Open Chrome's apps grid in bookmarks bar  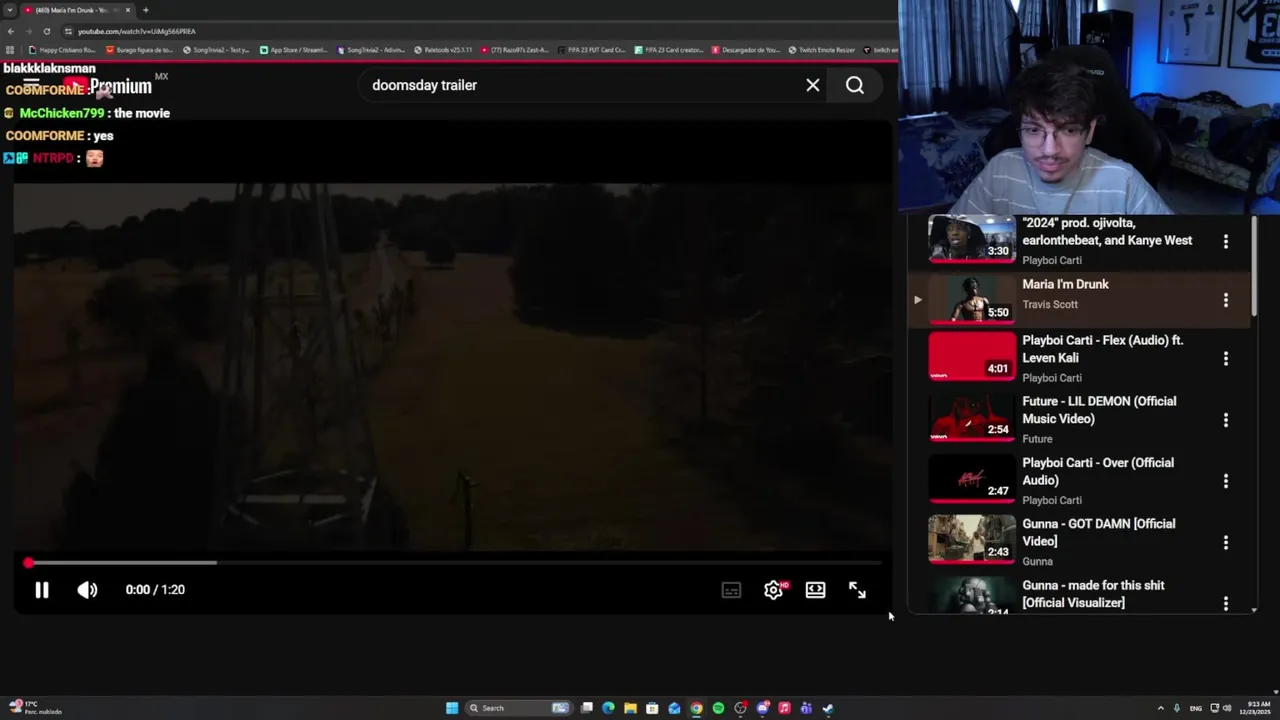tap(10, 50)
